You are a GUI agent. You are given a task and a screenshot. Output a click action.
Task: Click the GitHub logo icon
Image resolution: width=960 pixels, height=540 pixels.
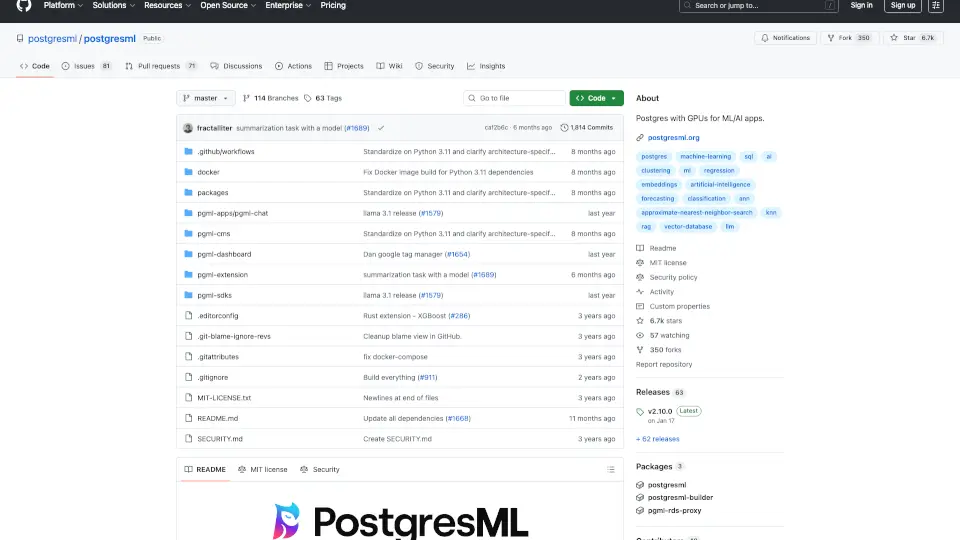24,5
